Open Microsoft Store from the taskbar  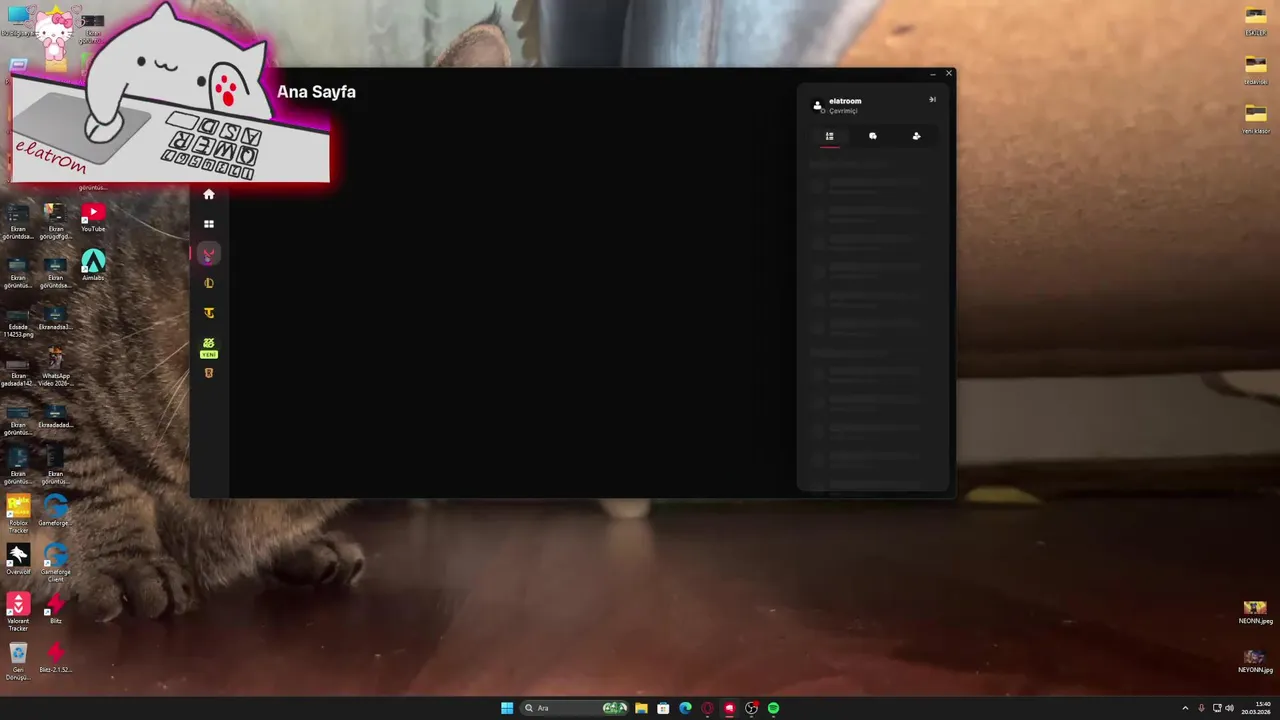pos(663,708)
